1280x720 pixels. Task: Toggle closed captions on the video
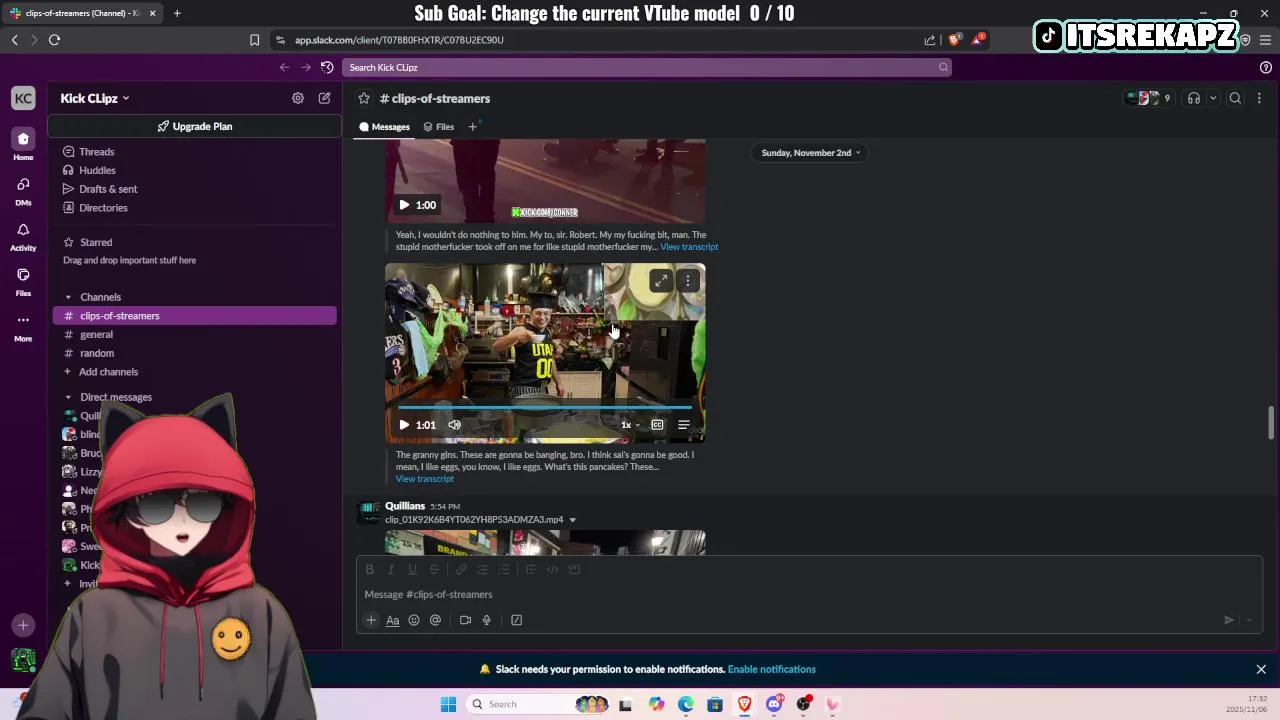657,425
